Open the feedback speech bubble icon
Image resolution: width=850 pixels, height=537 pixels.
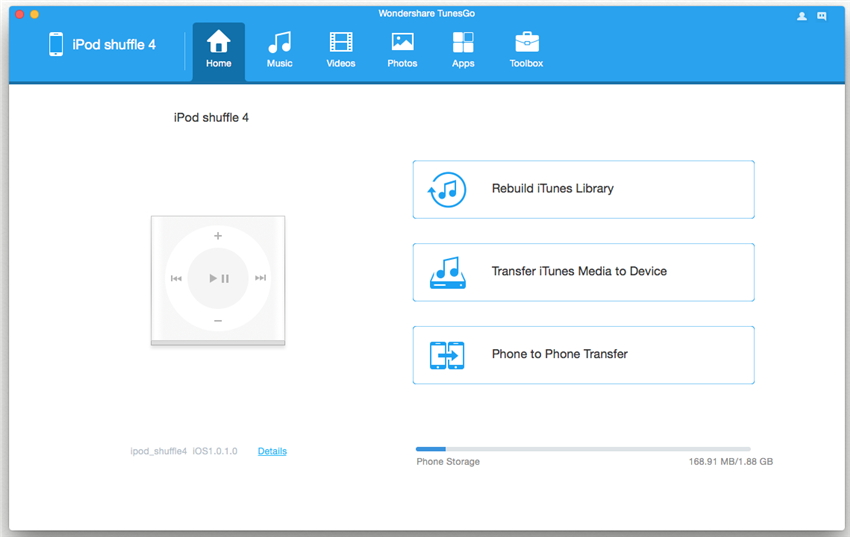tap(822, 16)
